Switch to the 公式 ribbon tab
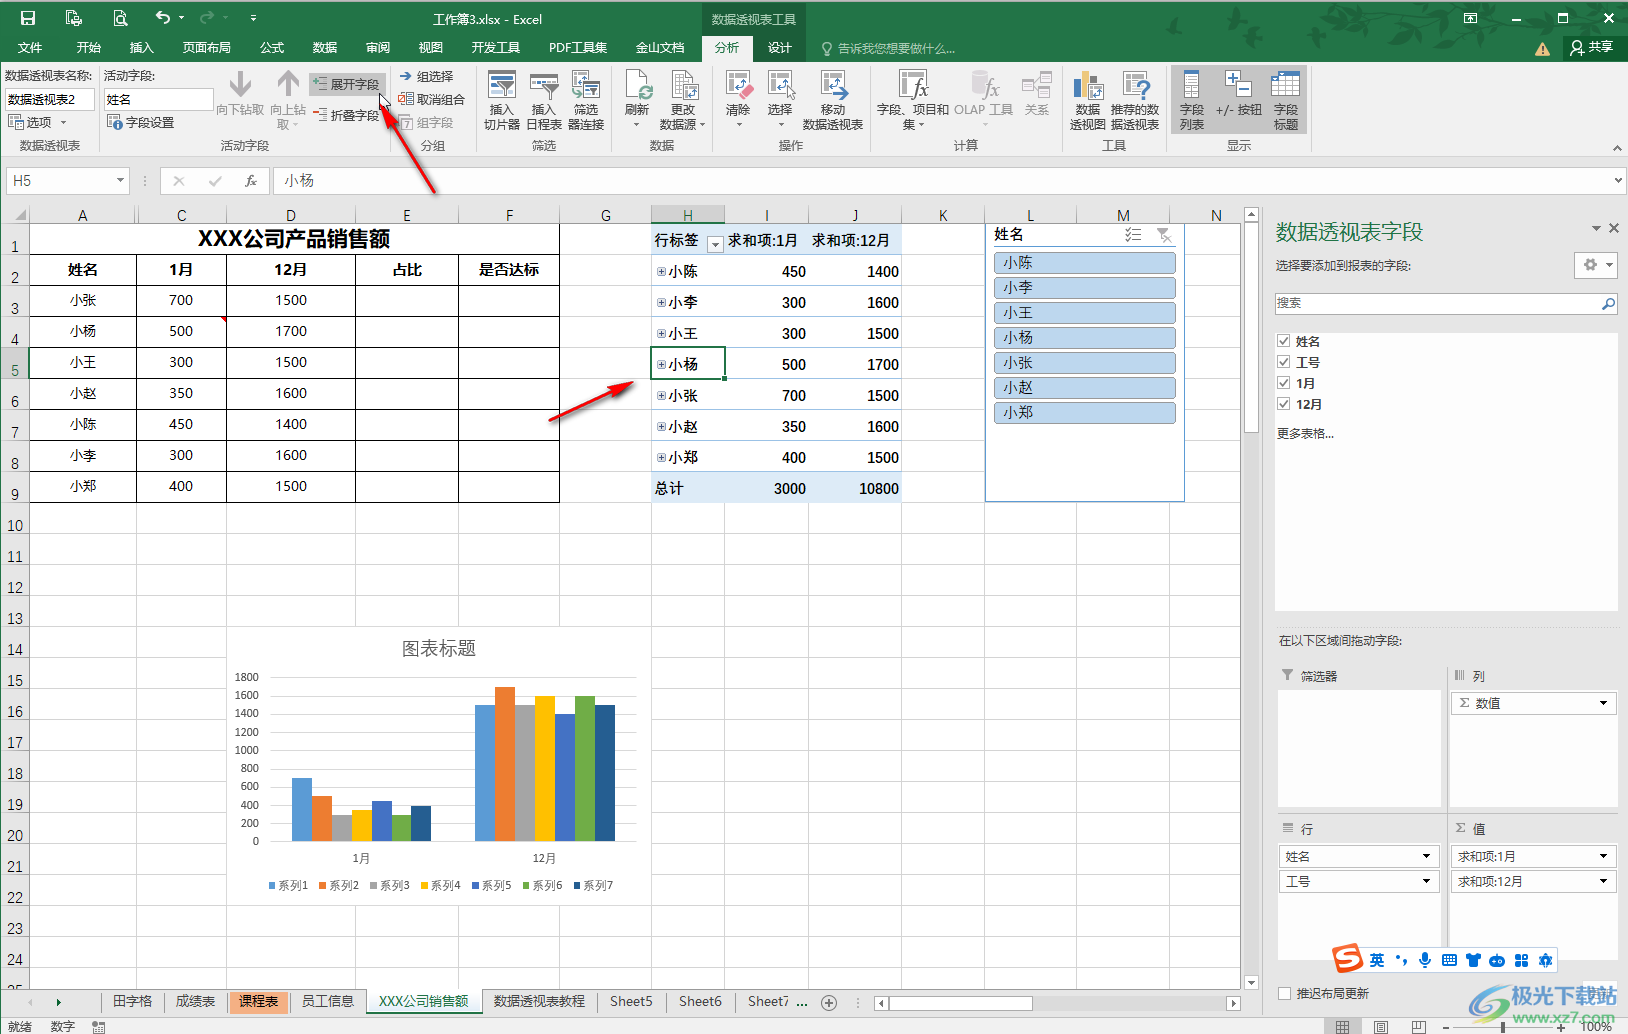 coord(272,47)
